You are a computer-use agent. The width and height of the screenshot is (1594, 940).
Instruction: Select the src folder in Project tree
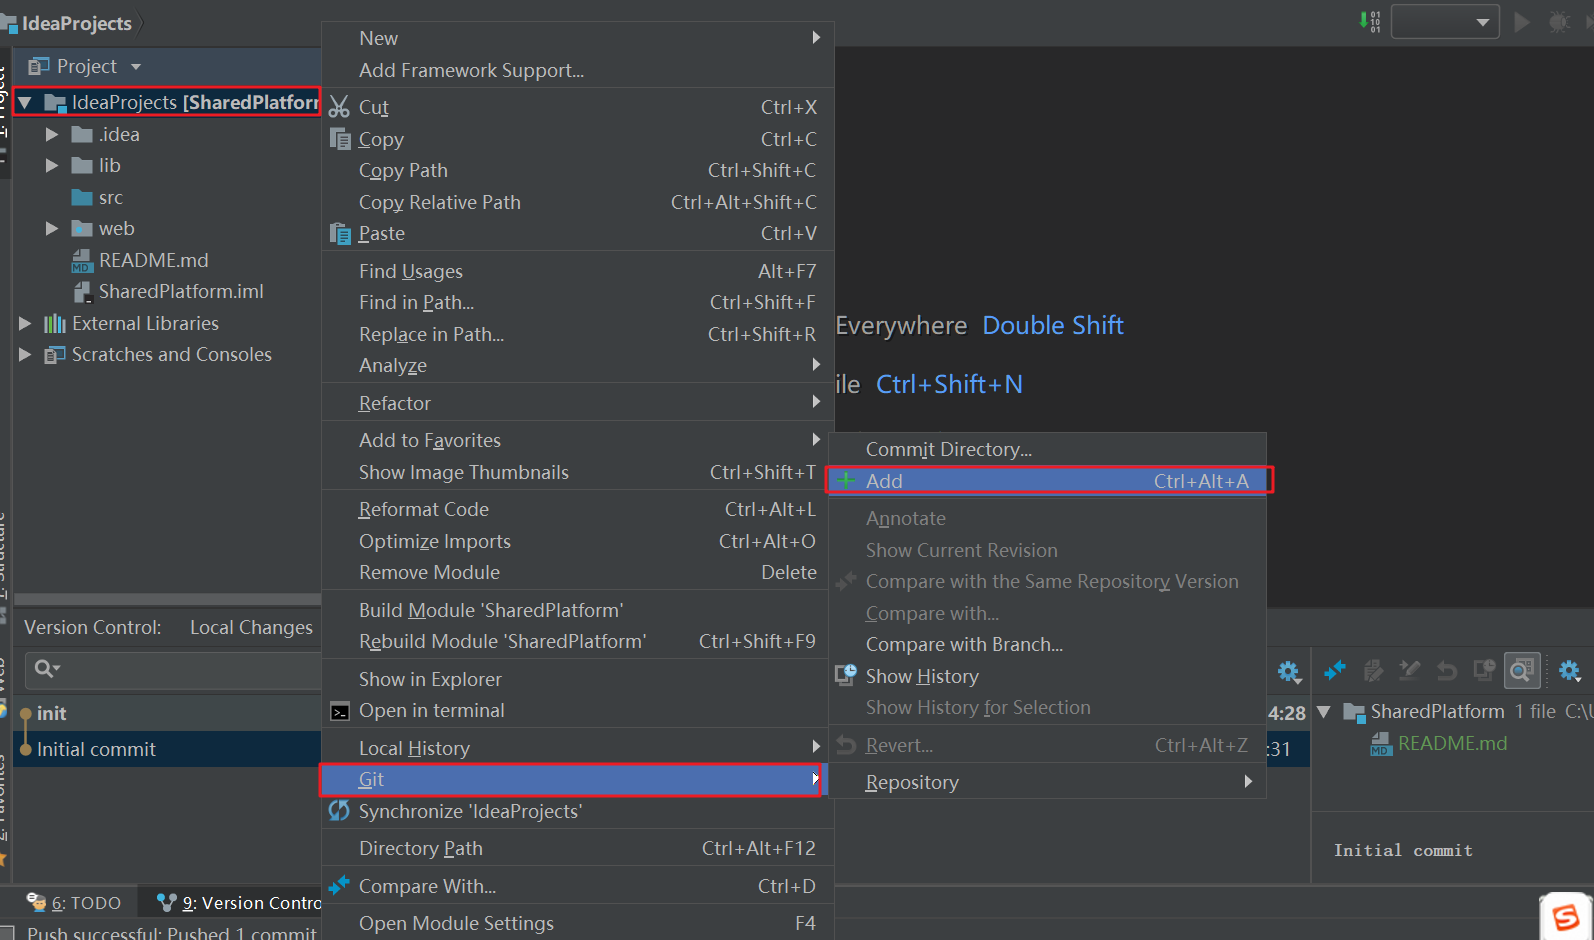pos(110,198)
